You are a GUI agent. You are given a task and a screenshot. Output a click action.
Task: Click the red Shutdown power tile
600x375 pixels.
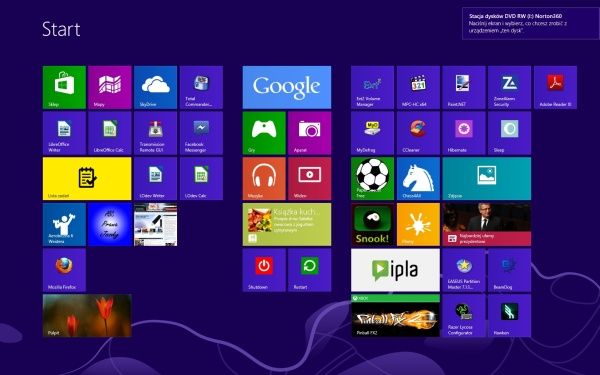point(264,270)
